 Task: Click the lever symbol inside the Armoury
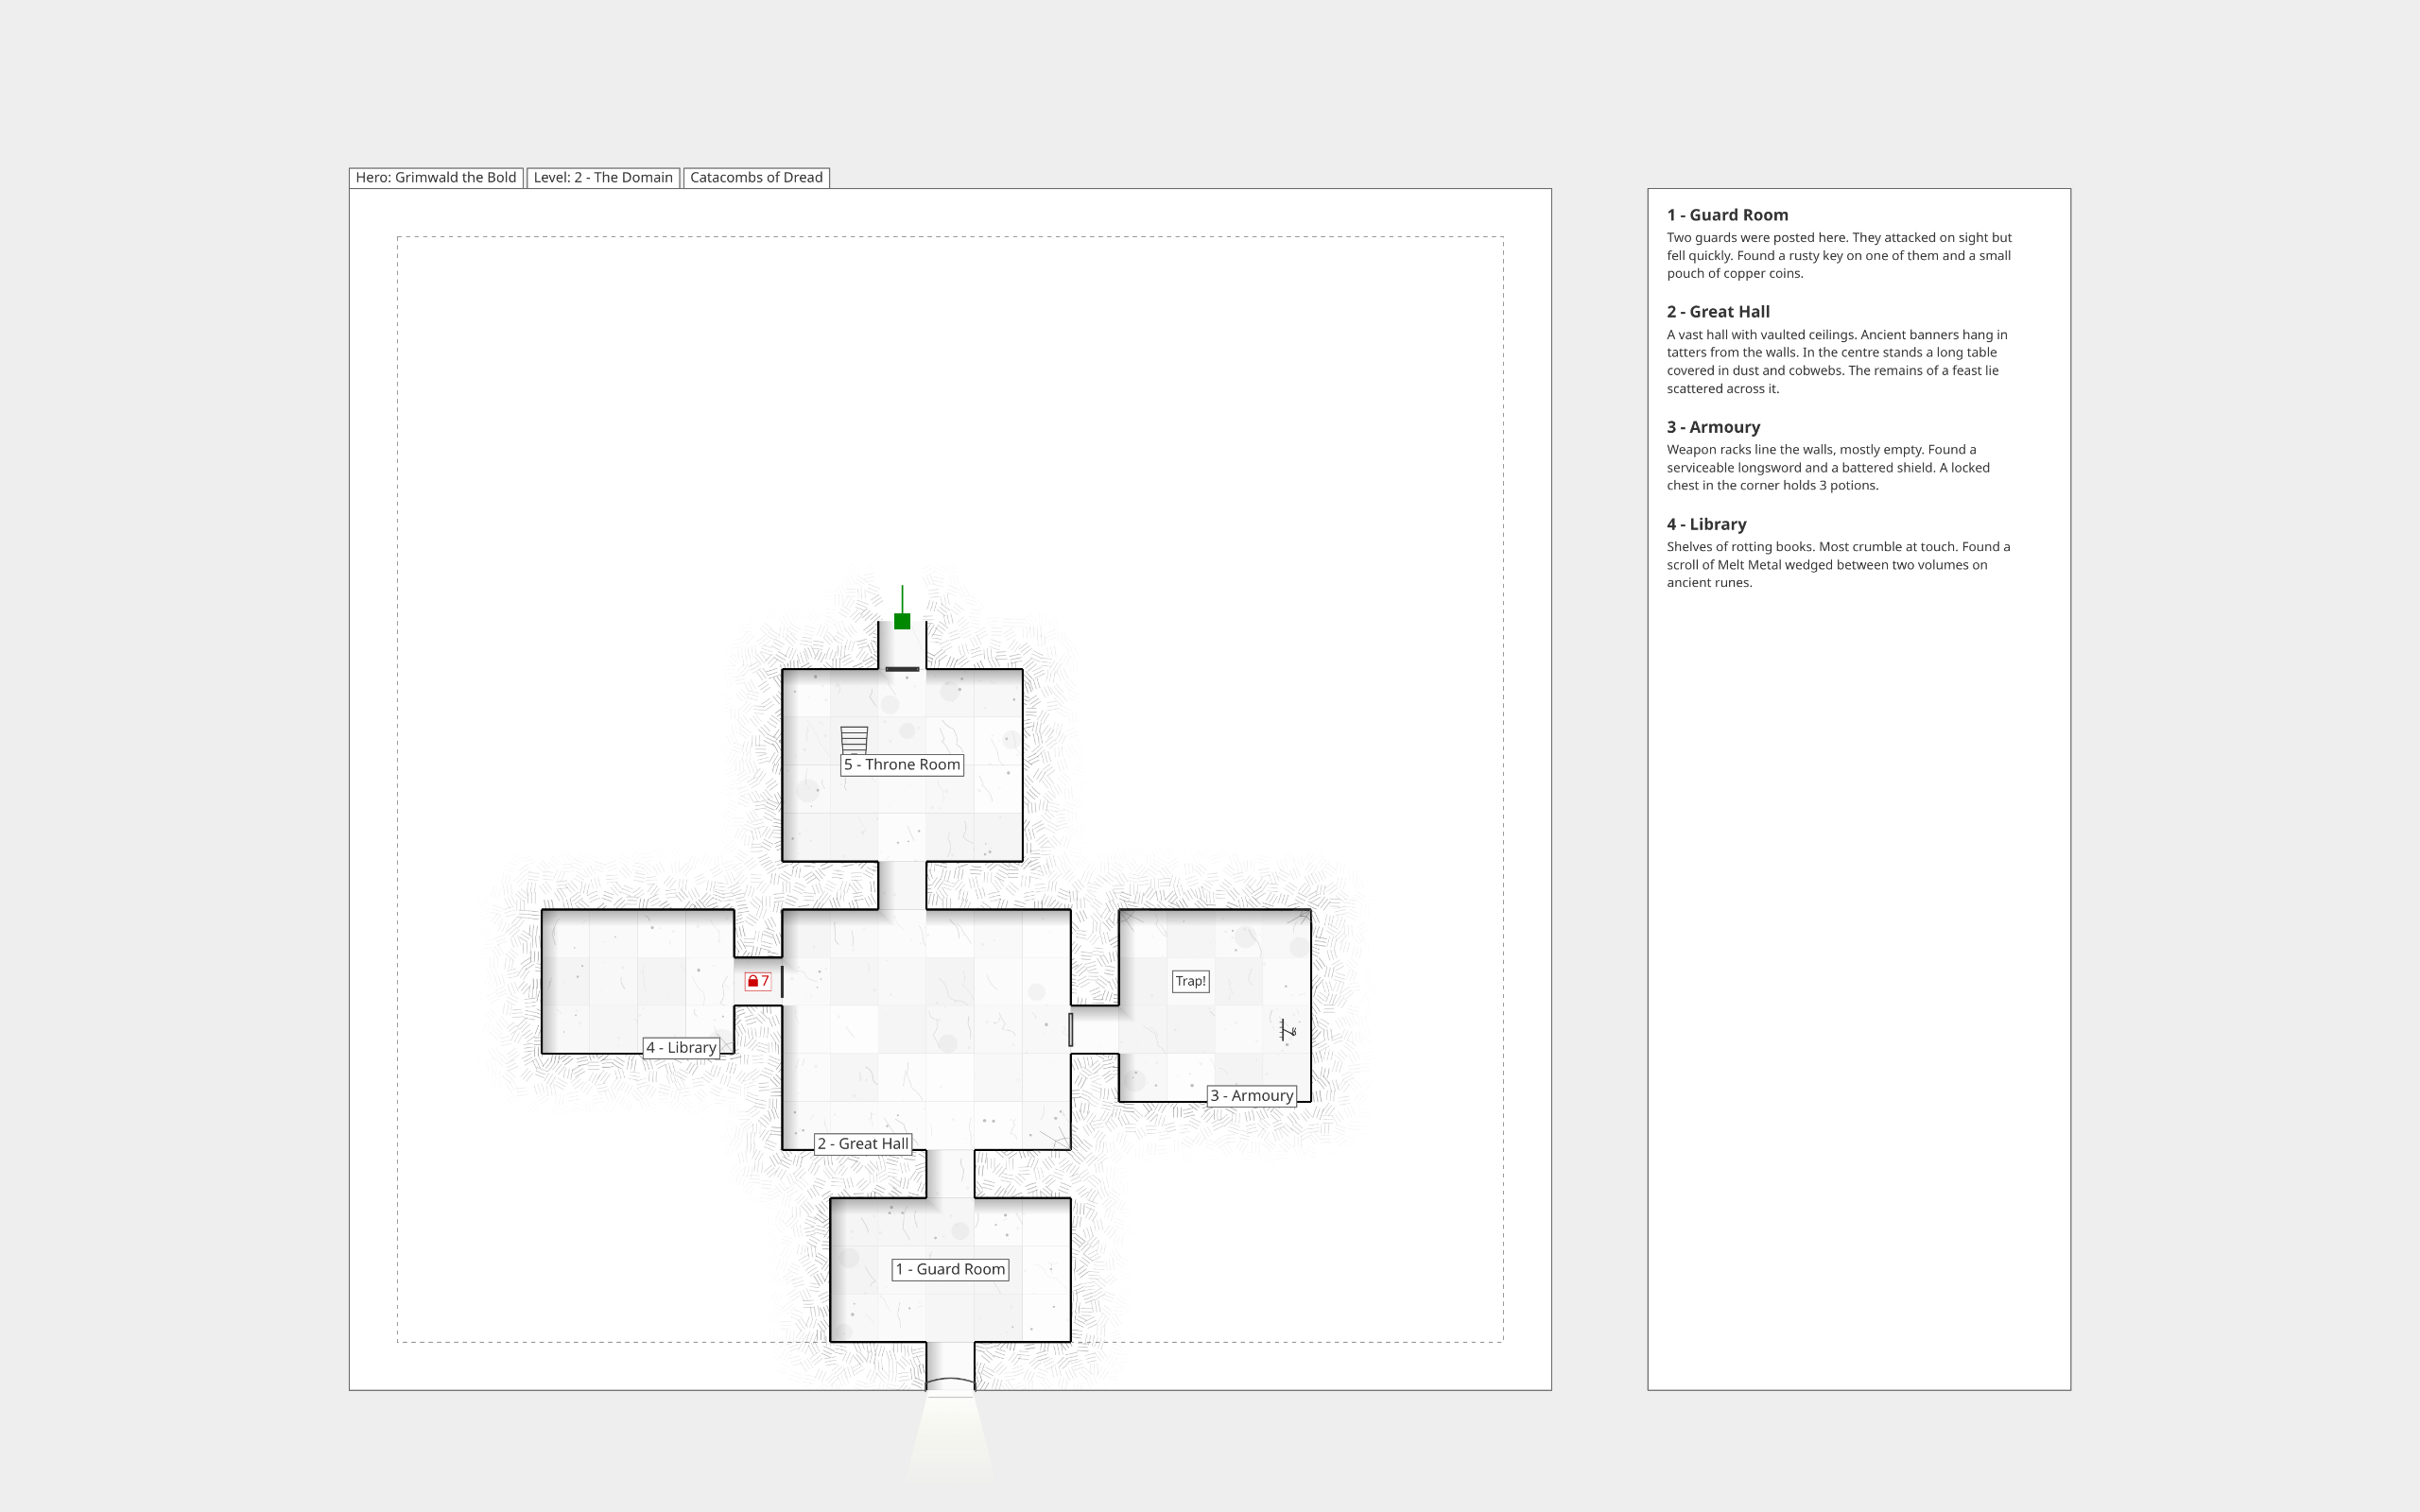1287,1030
